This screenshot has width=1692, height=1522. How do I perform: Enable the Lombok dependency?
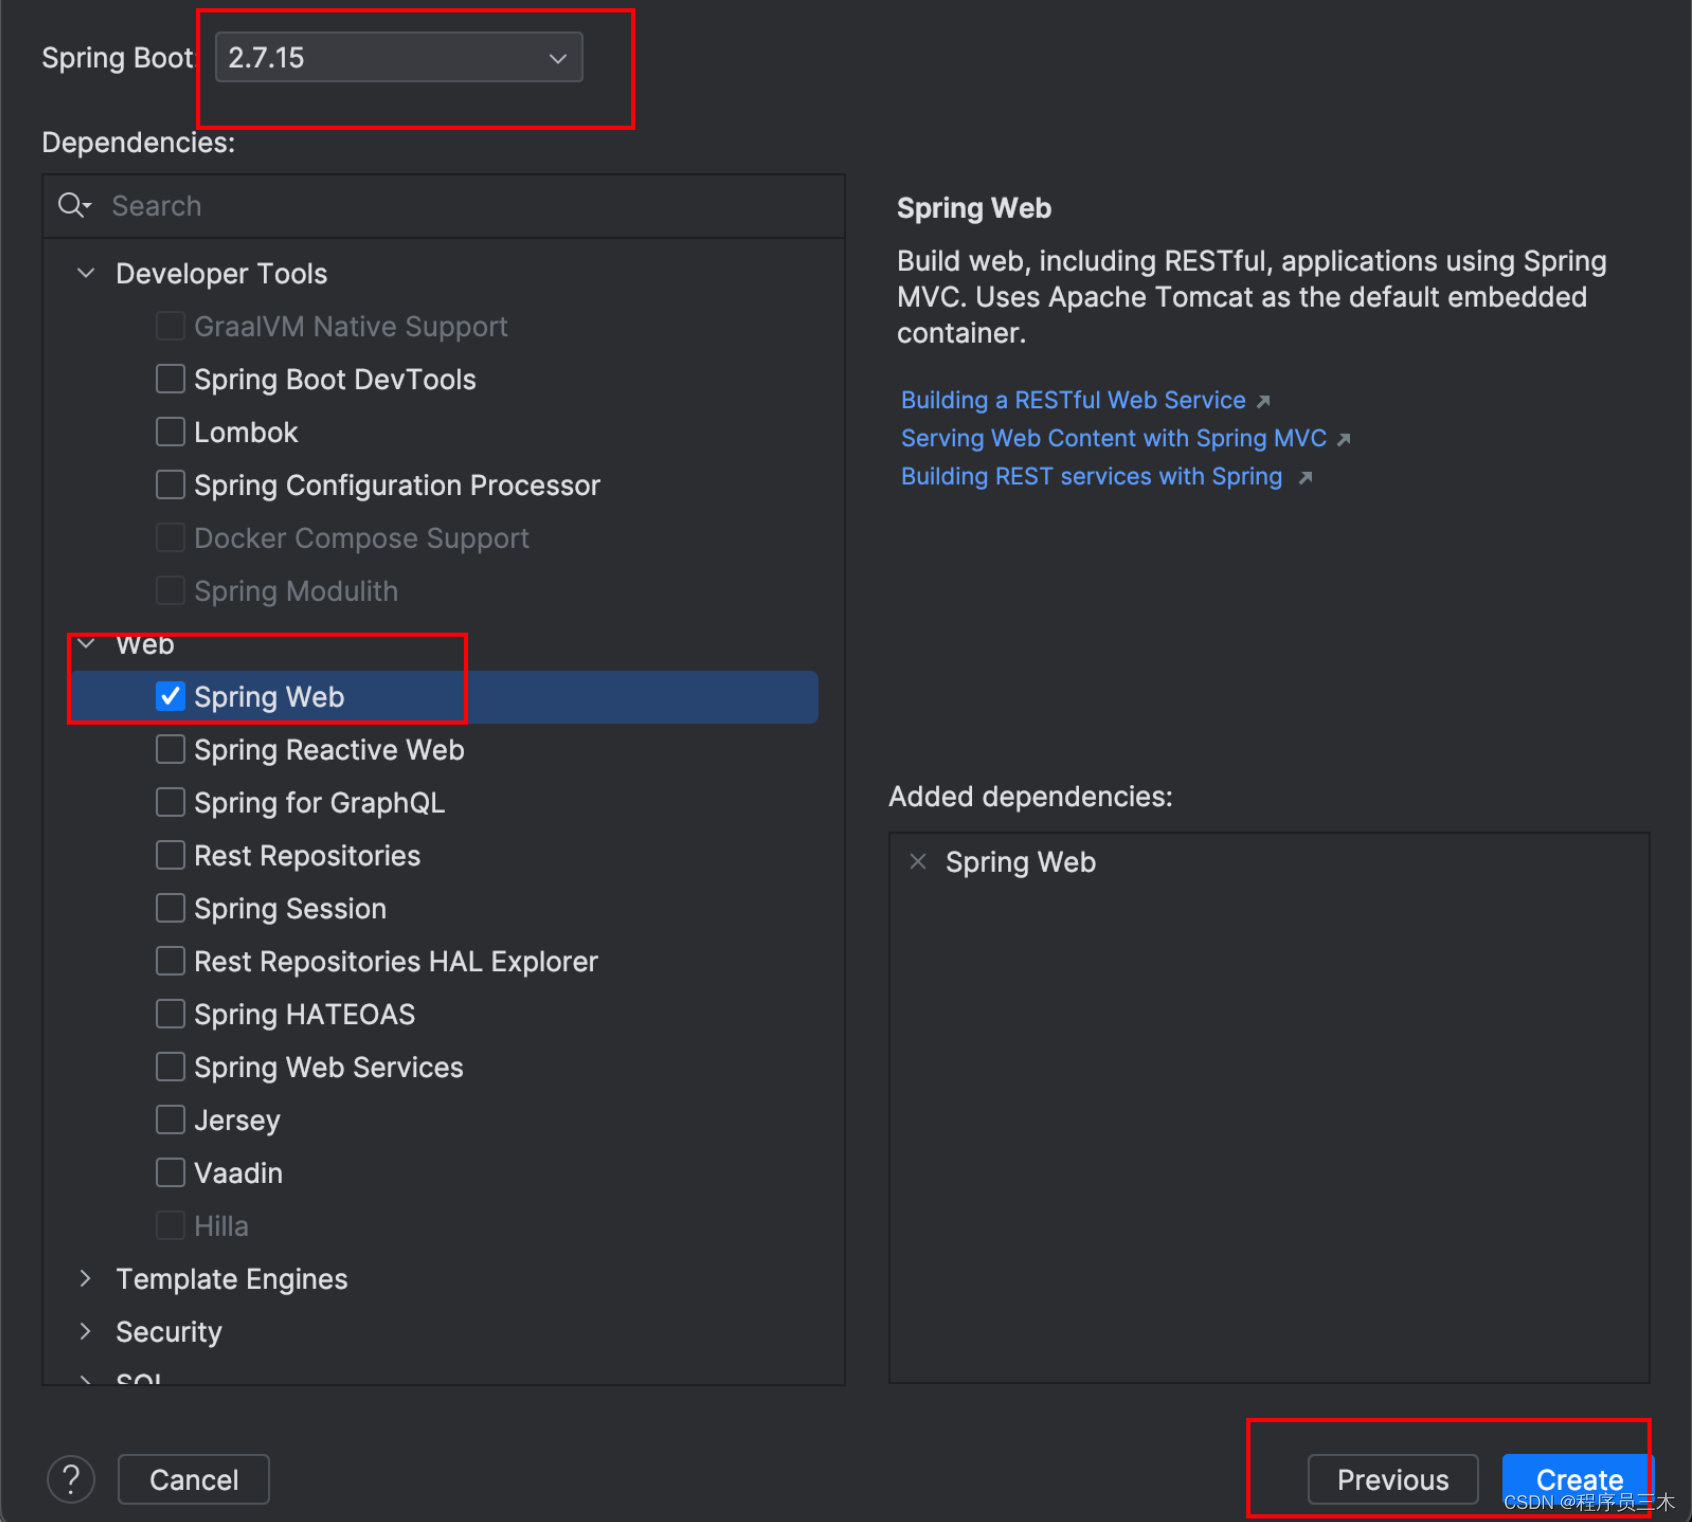pos(171,432)
